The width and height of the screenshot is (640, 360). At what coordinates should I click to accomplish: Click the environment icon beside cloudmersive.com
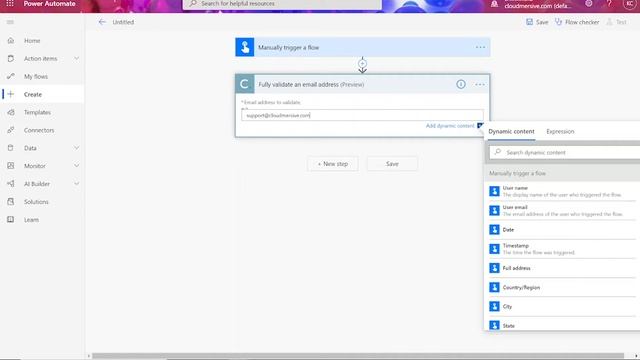pyautogui.click(x=494, y=4)
